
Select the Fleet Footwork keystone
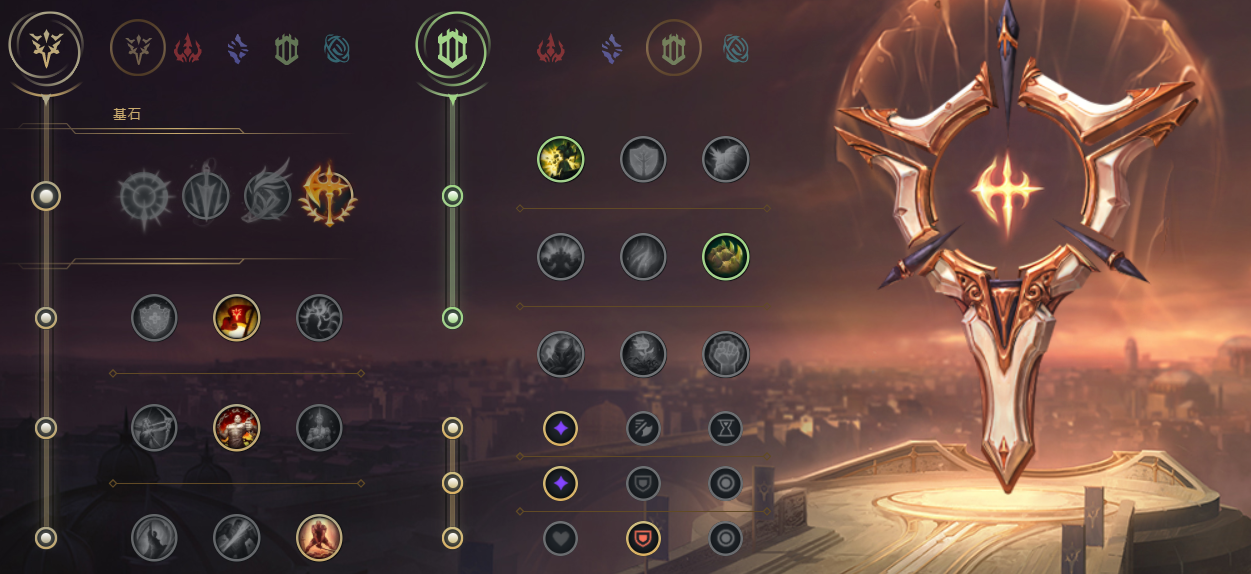click(268, 197)
